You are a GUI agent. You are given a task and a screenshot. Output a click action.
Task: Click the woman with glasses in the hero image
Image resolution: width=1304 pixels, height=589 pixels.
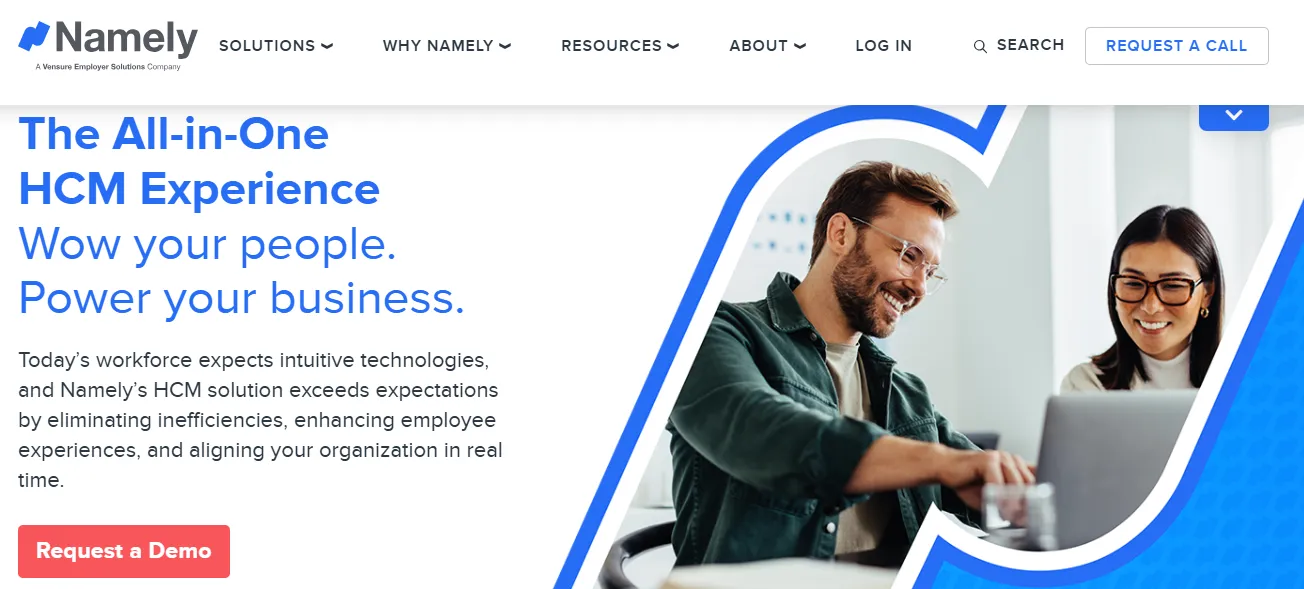[x=1150, y=300]
